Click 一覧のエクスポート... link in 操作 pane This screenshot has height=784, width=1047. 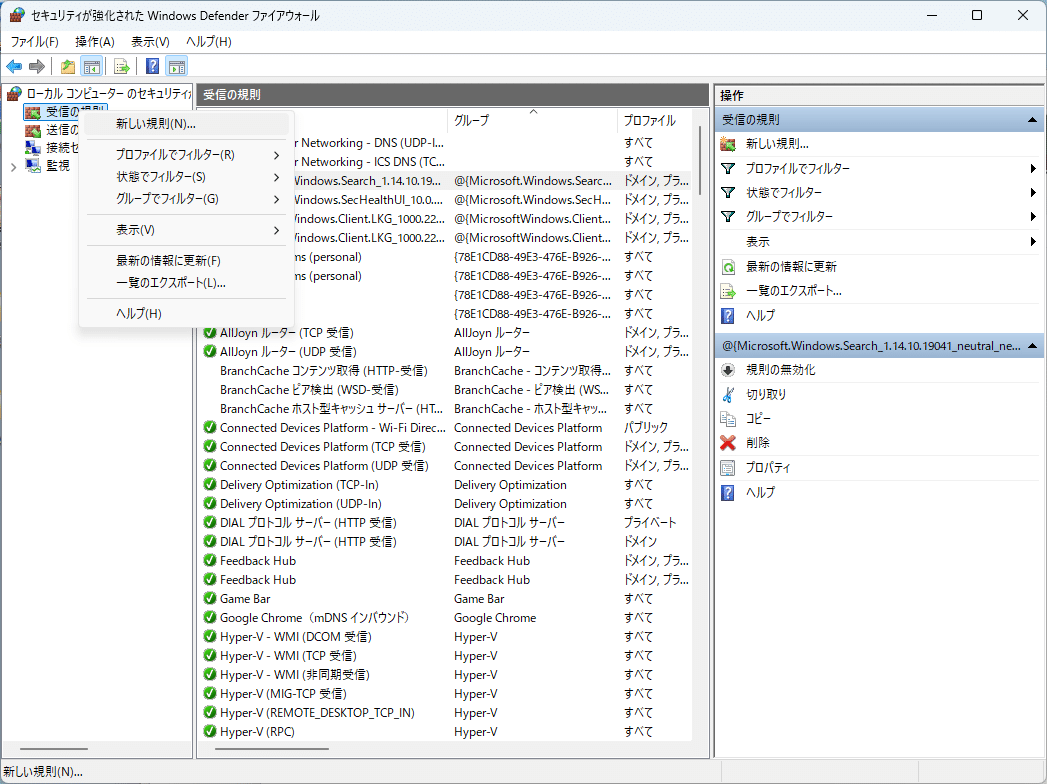coord(794,291)
